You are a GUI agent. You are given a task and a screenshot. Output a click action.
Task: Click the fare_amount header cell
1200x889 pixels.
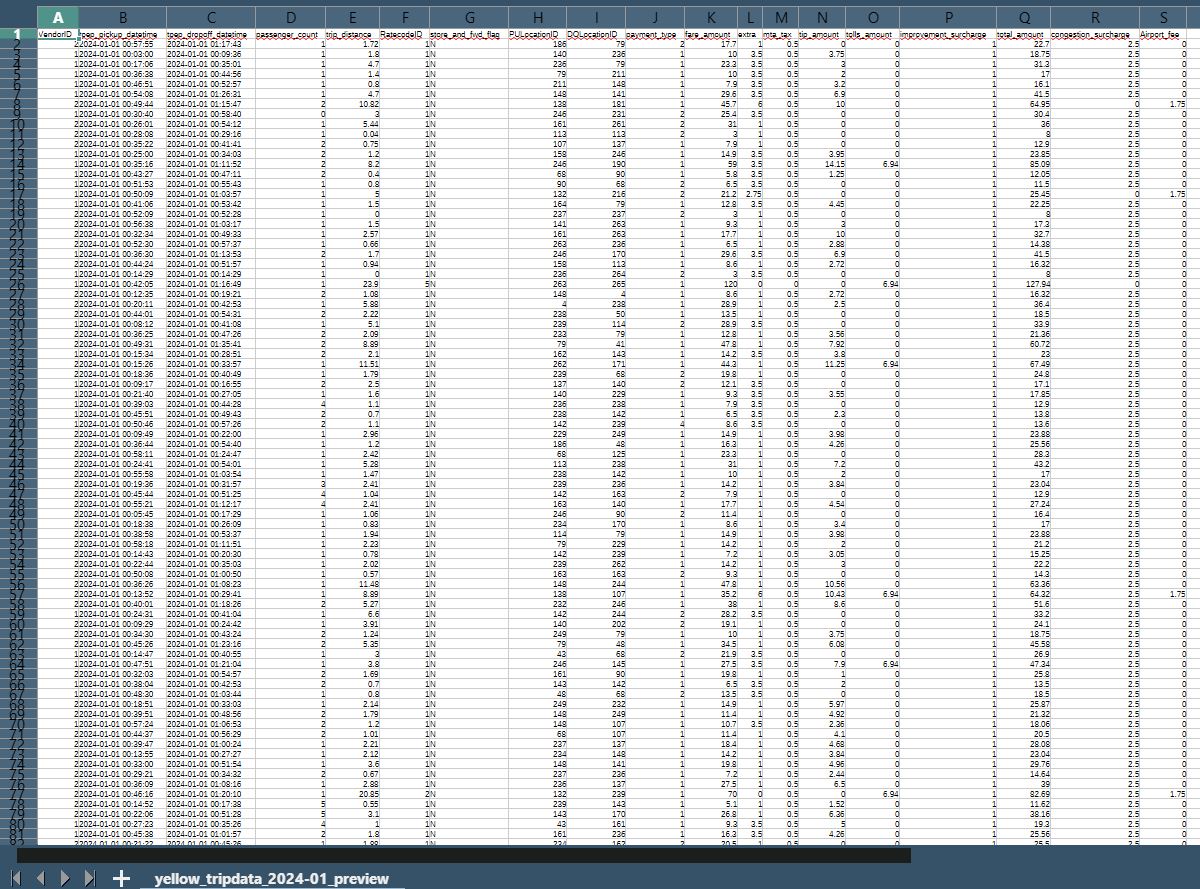712,34
